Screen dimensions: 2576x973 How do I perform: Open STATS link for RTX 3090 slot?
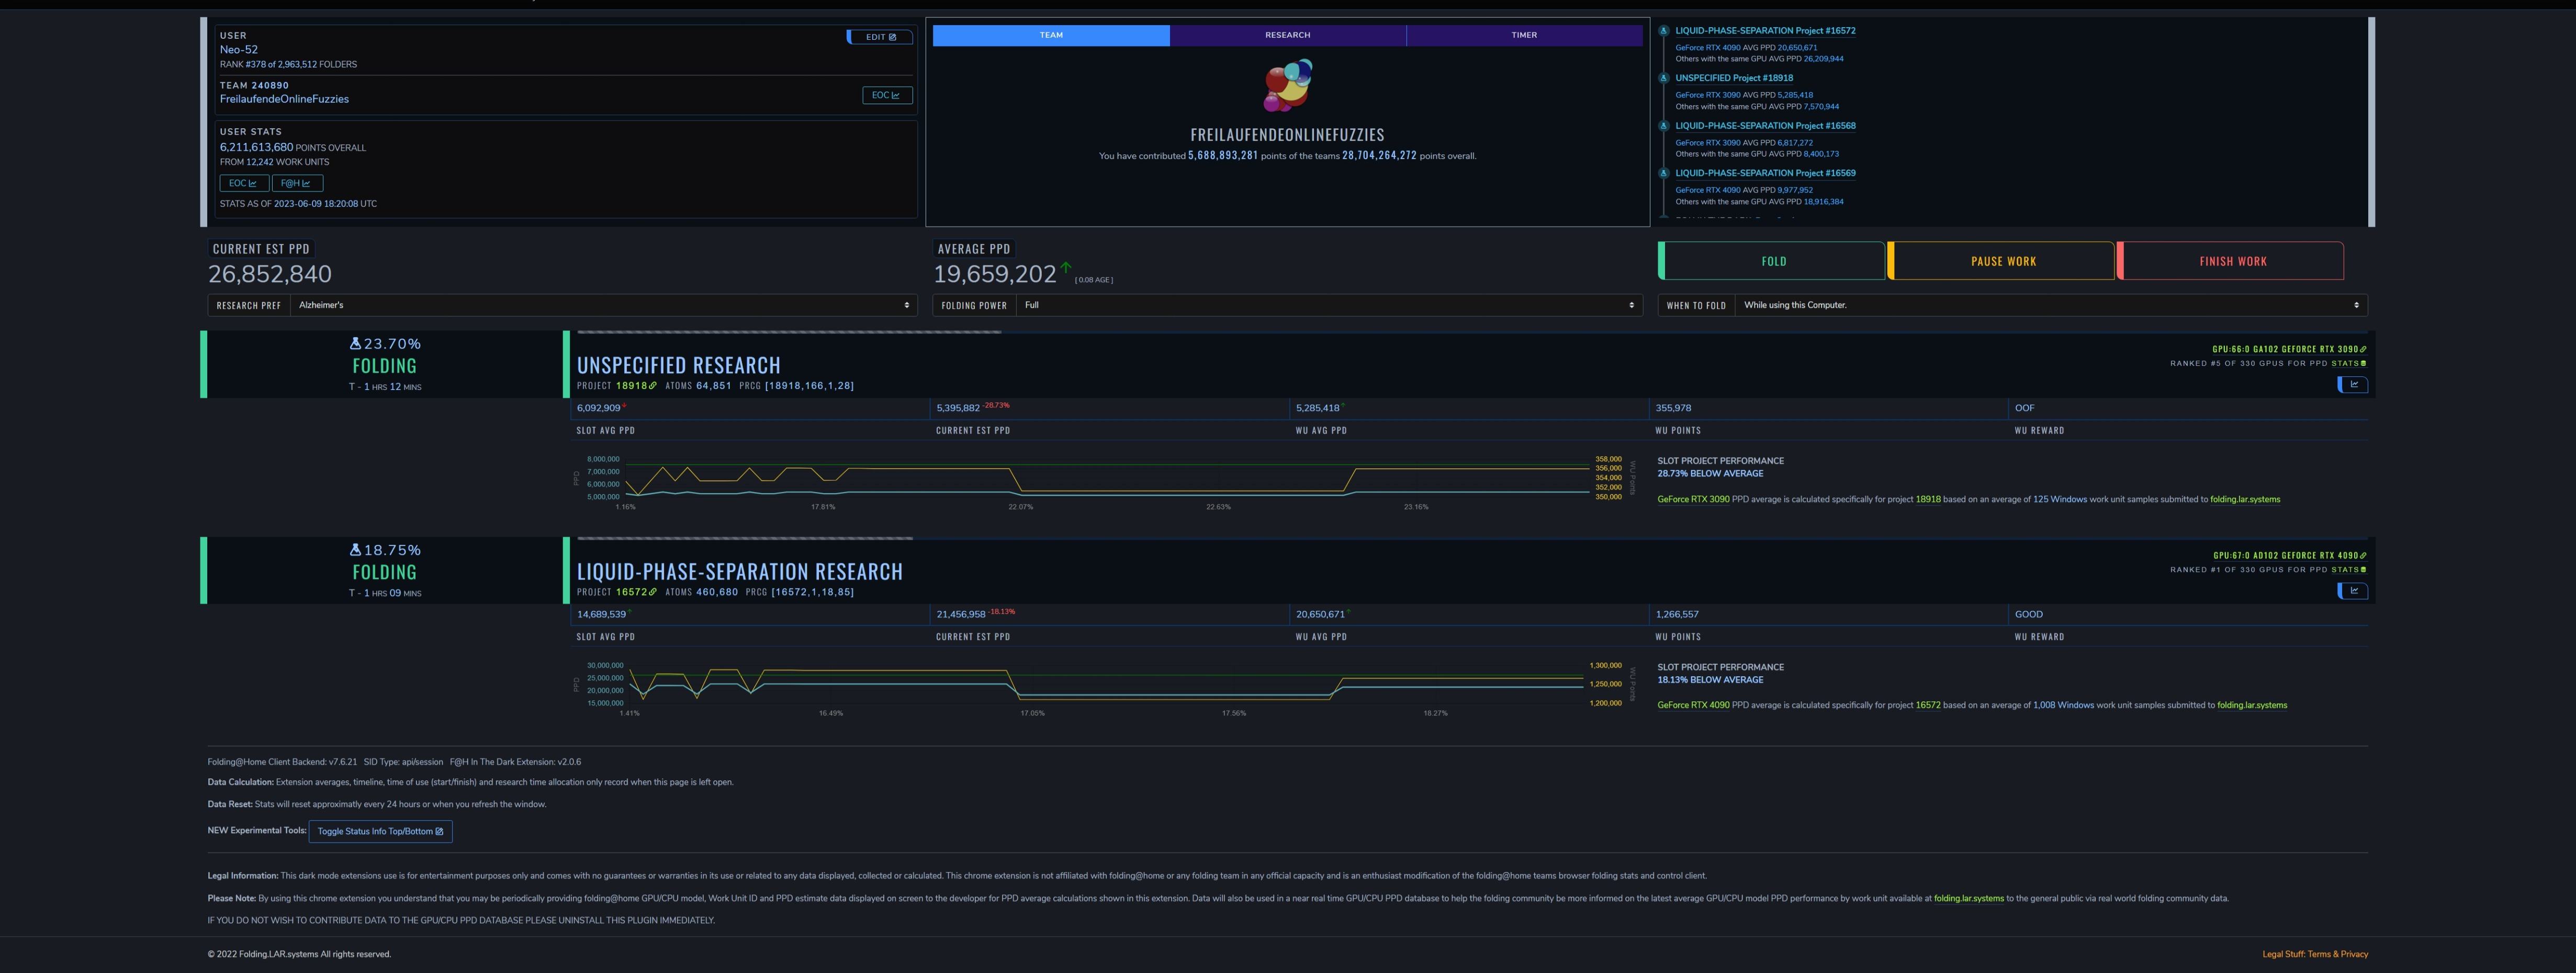point(2349,363)
